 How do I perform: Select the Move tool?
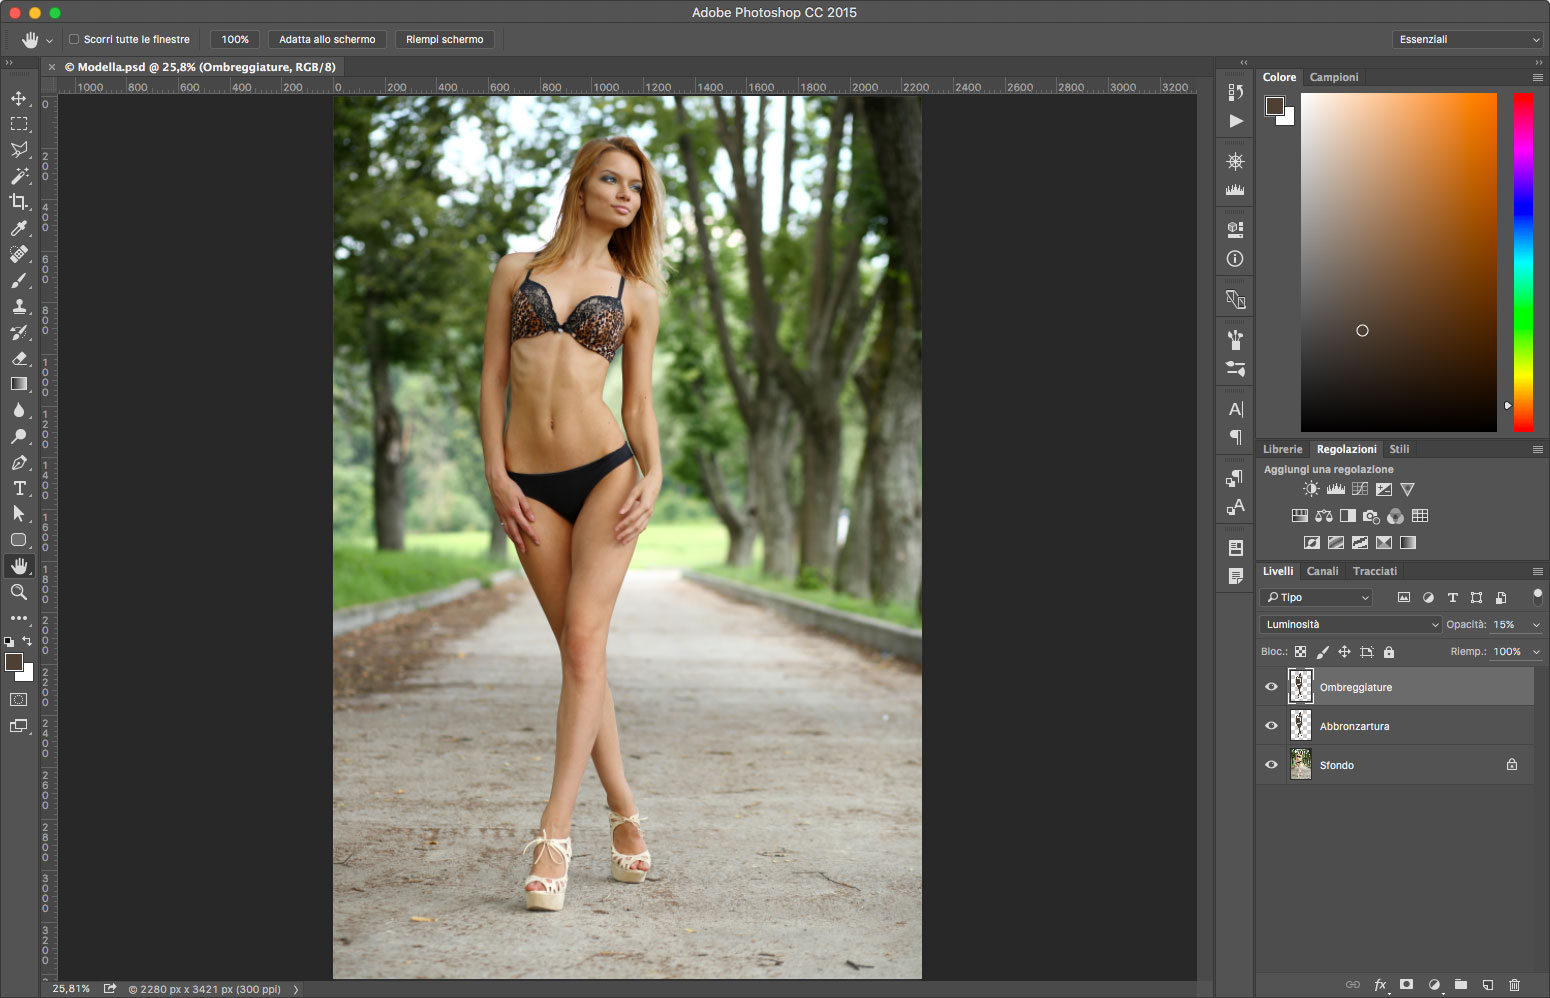tap(19, 98)
